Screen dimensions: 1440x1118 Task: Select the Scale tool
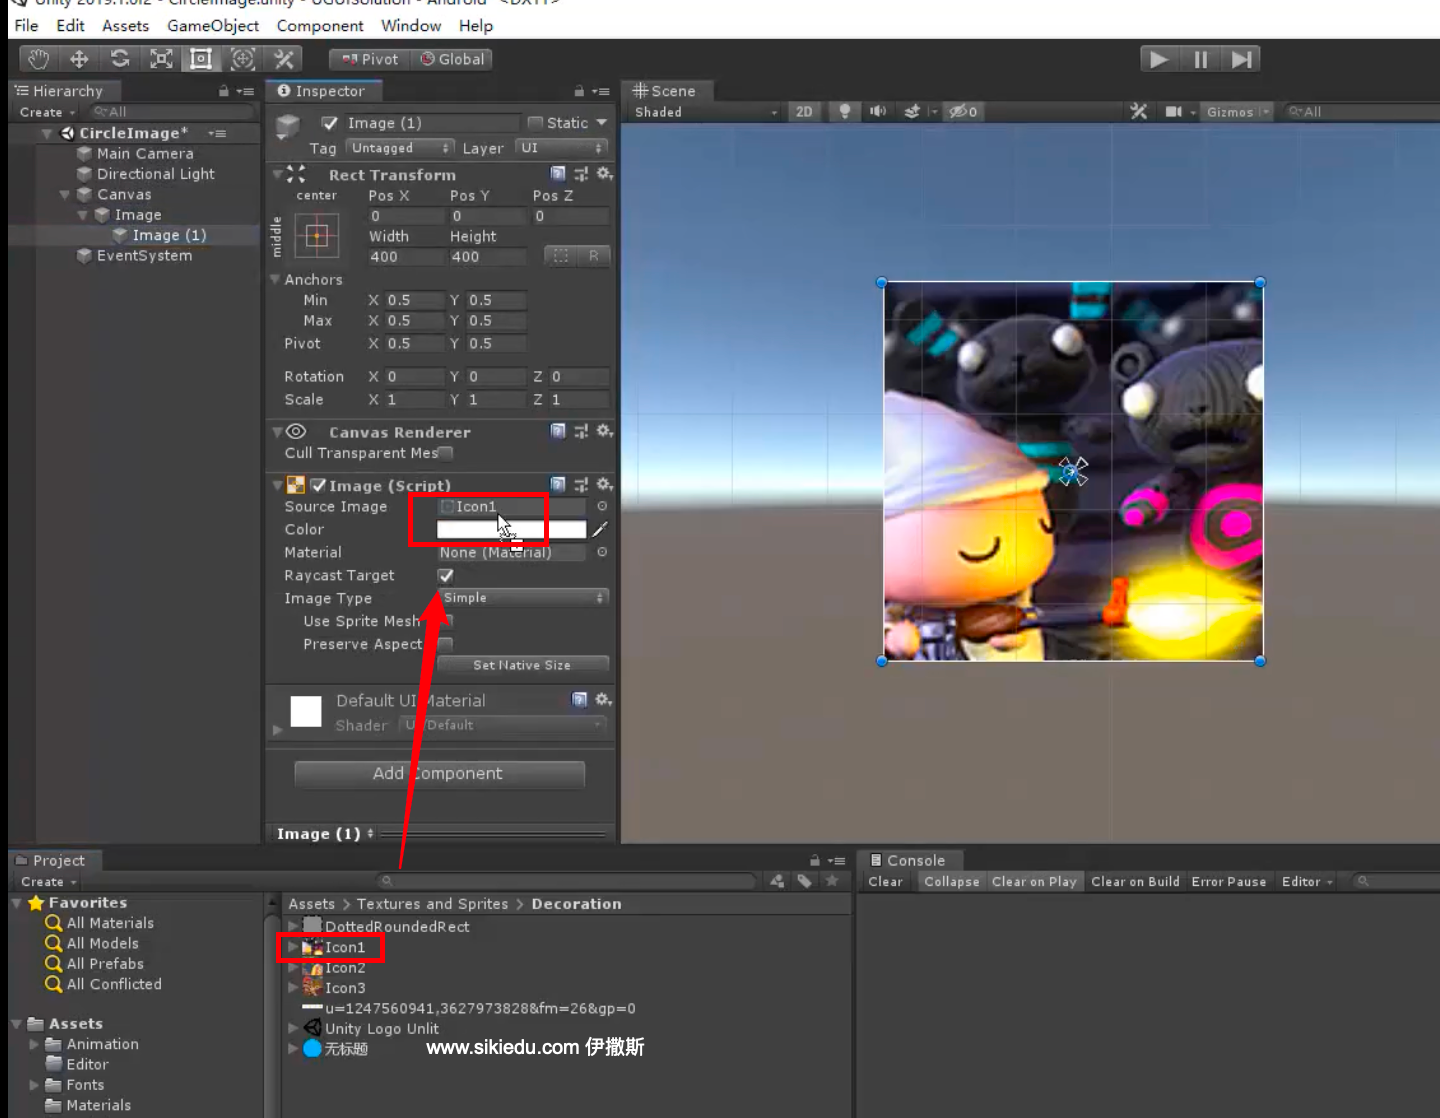161,59
